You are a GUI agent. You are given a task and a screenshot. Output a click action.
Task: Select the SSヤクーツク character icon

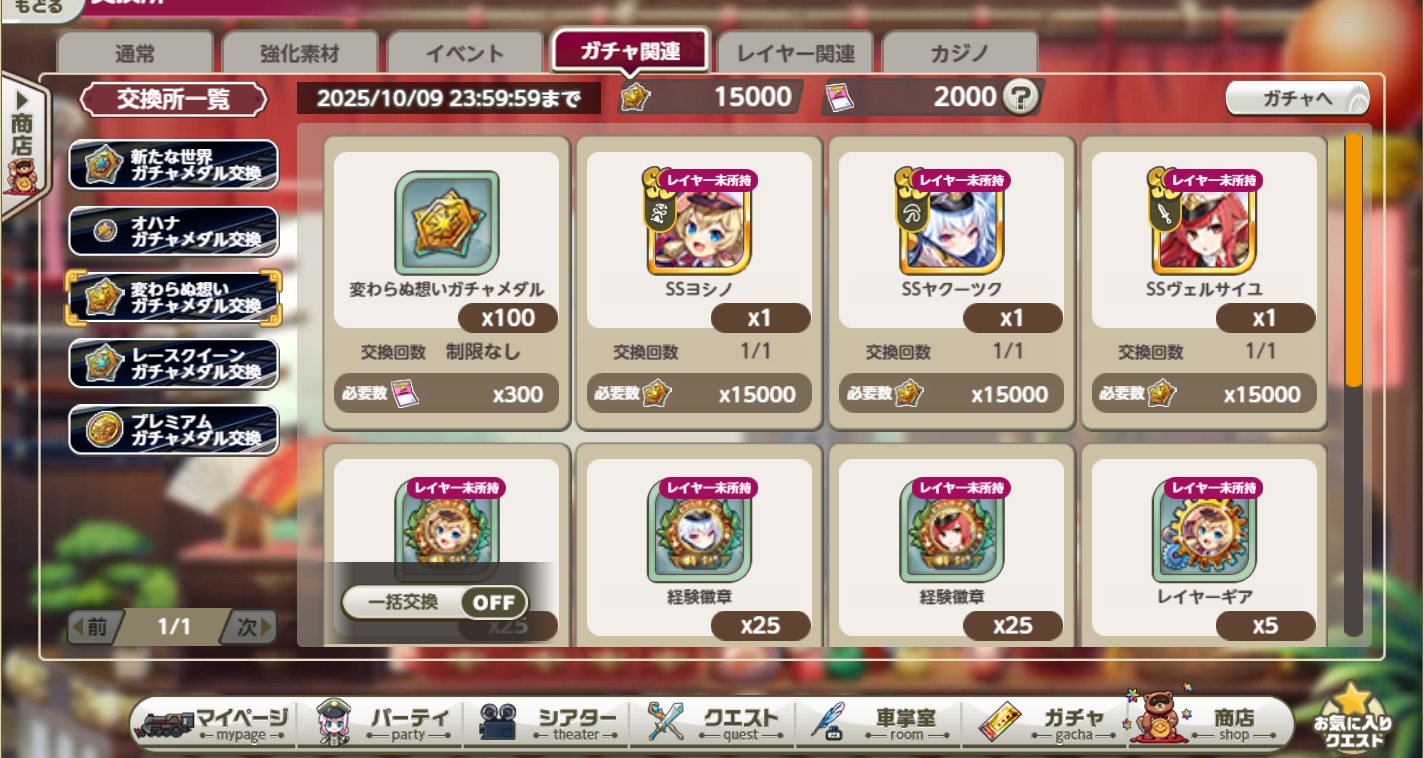[952, 225]
